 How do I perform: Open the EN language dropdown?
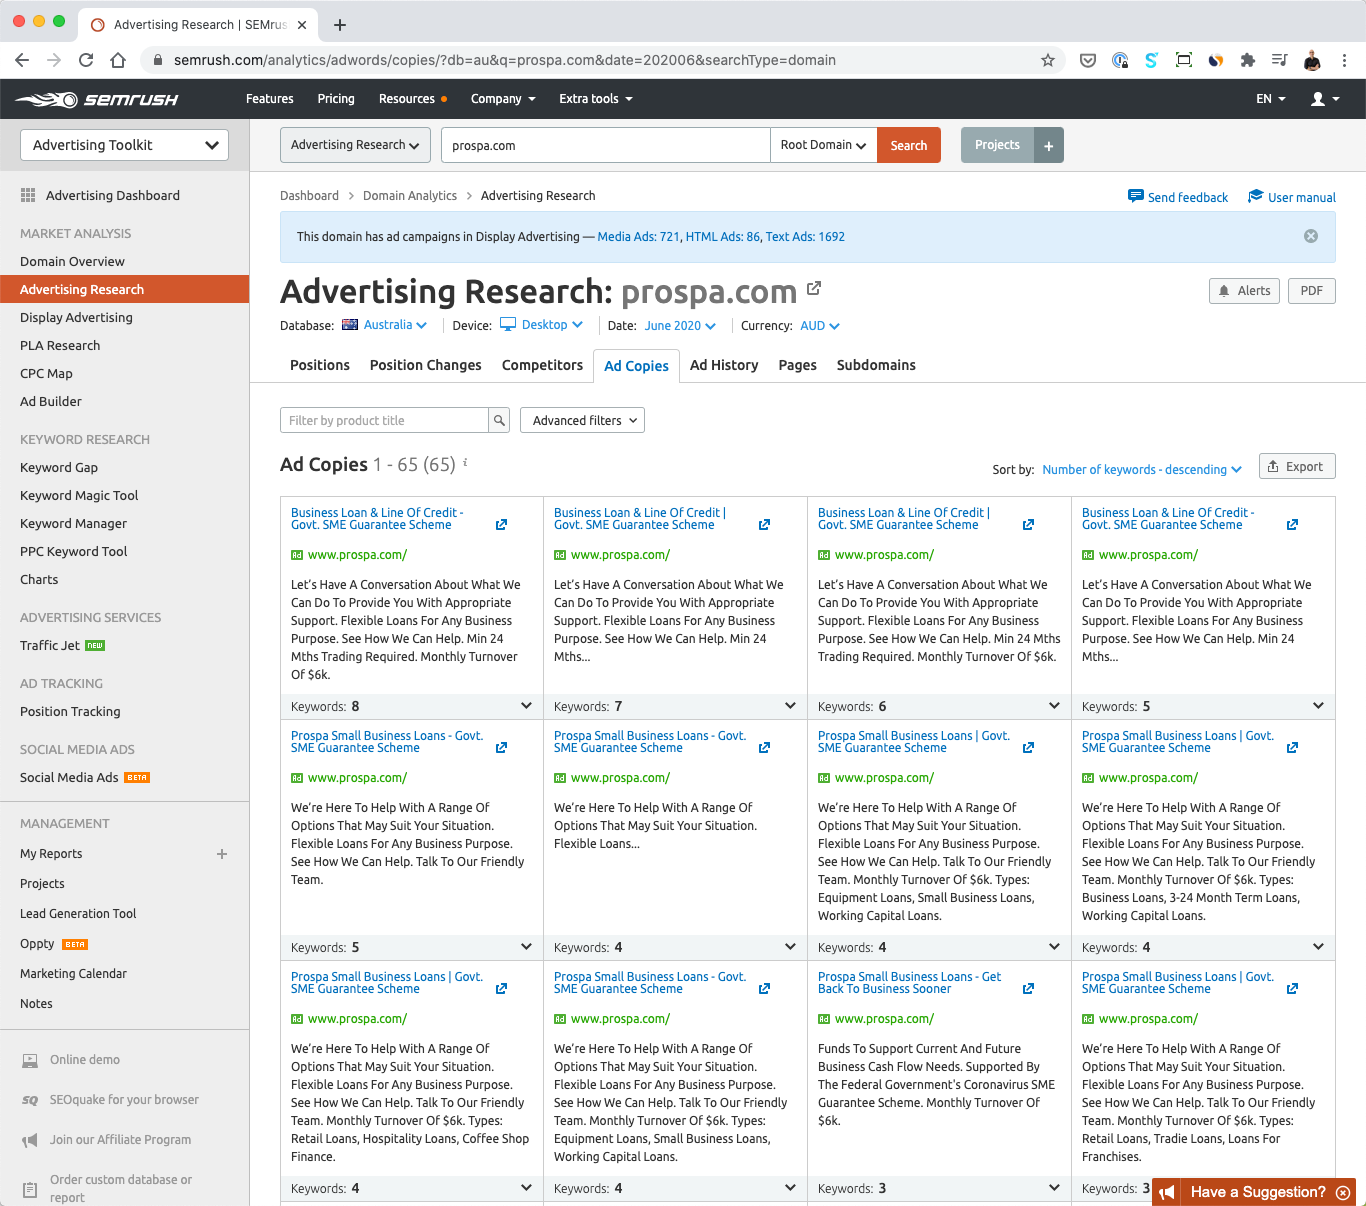[x=1271, y=99]
